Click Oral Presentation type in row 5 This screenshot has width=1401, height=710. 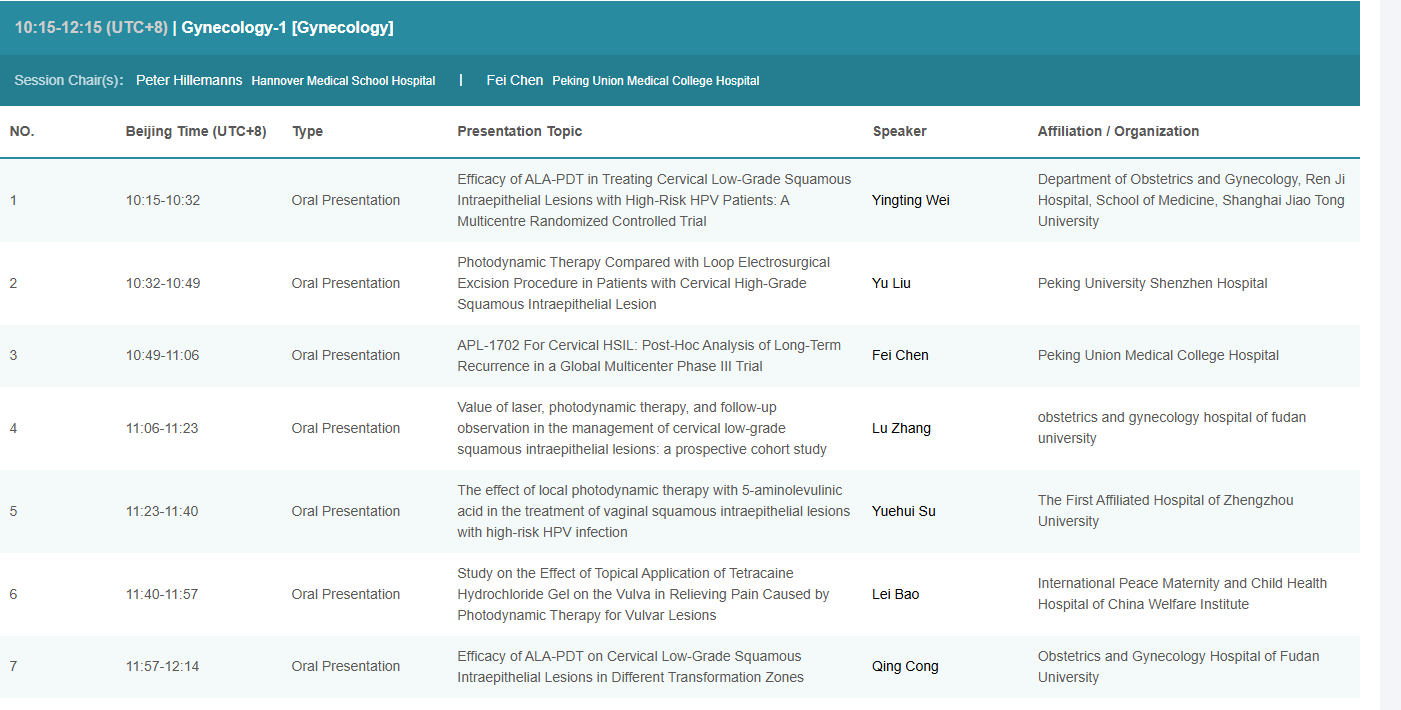[346, 511]
